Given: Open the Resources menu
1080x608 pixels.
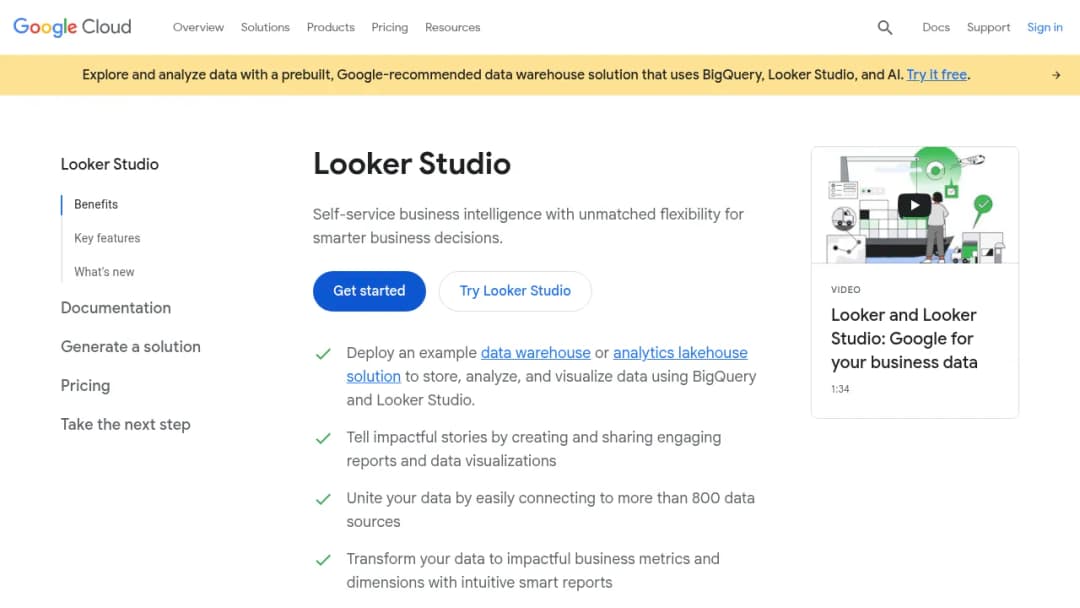Looking at the screenshot, I should click(x=453, y=28).
